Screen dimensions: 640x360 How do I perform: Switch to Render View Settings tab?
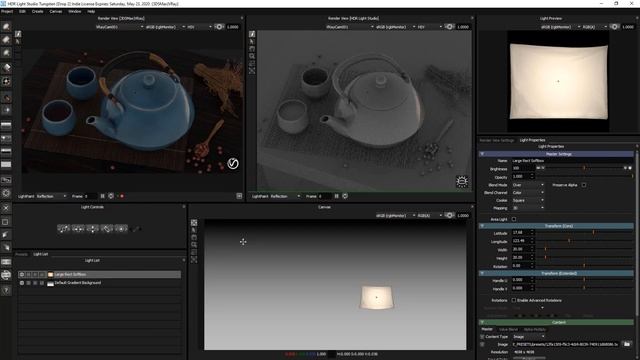pyautogui.click(x=497, y=140)
